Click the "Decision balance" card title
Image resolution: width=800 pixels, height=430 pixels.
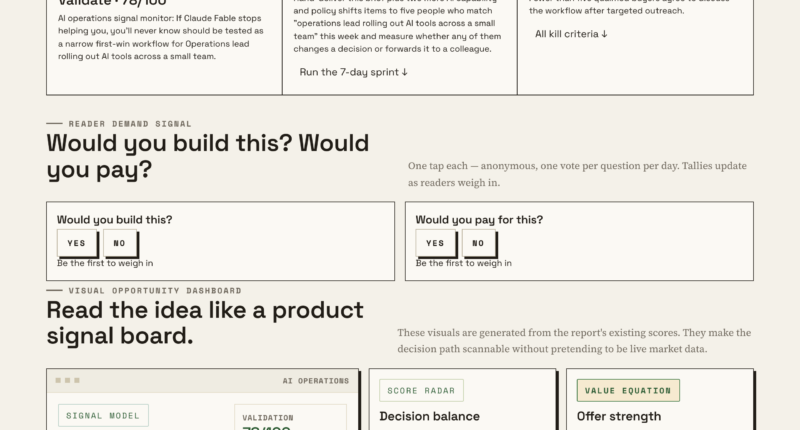(430, 416)
